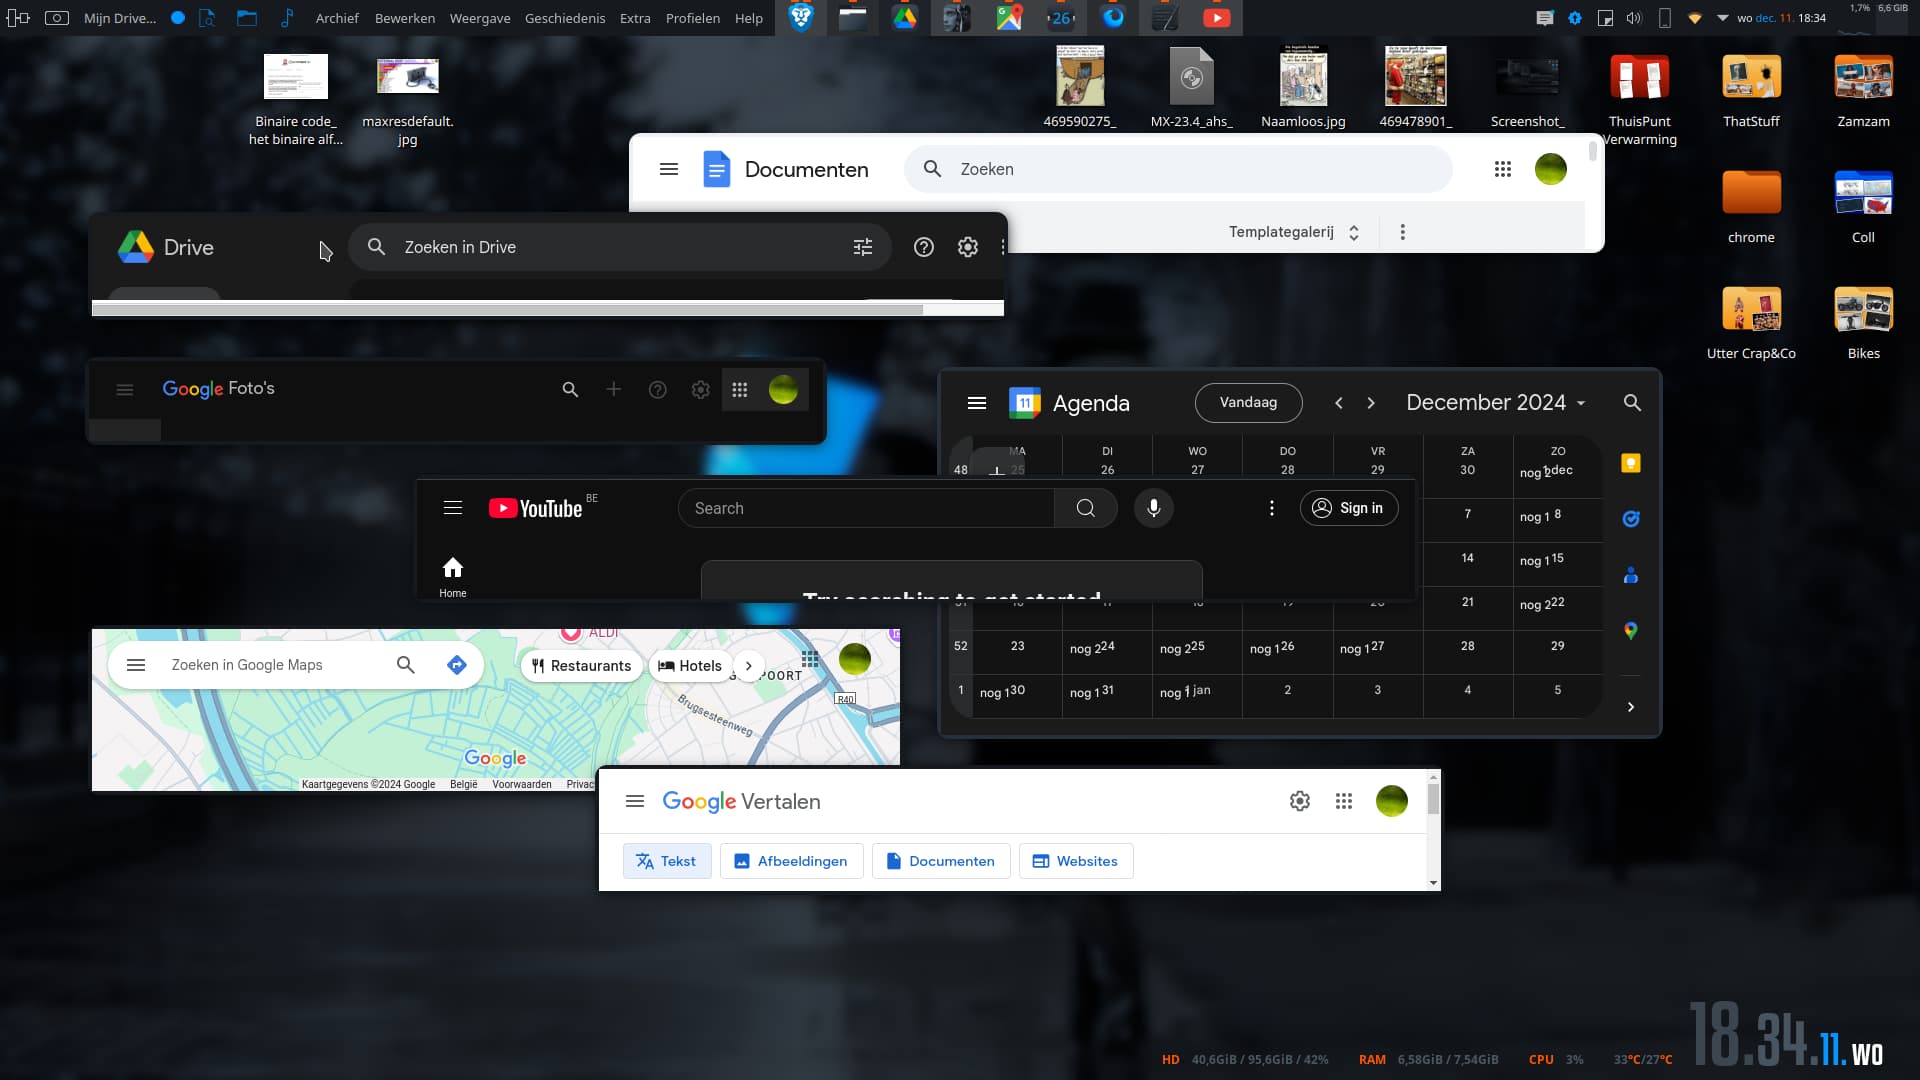
Task: Click Restaurants chip in Google Maps
Action: tap(581, 666)
